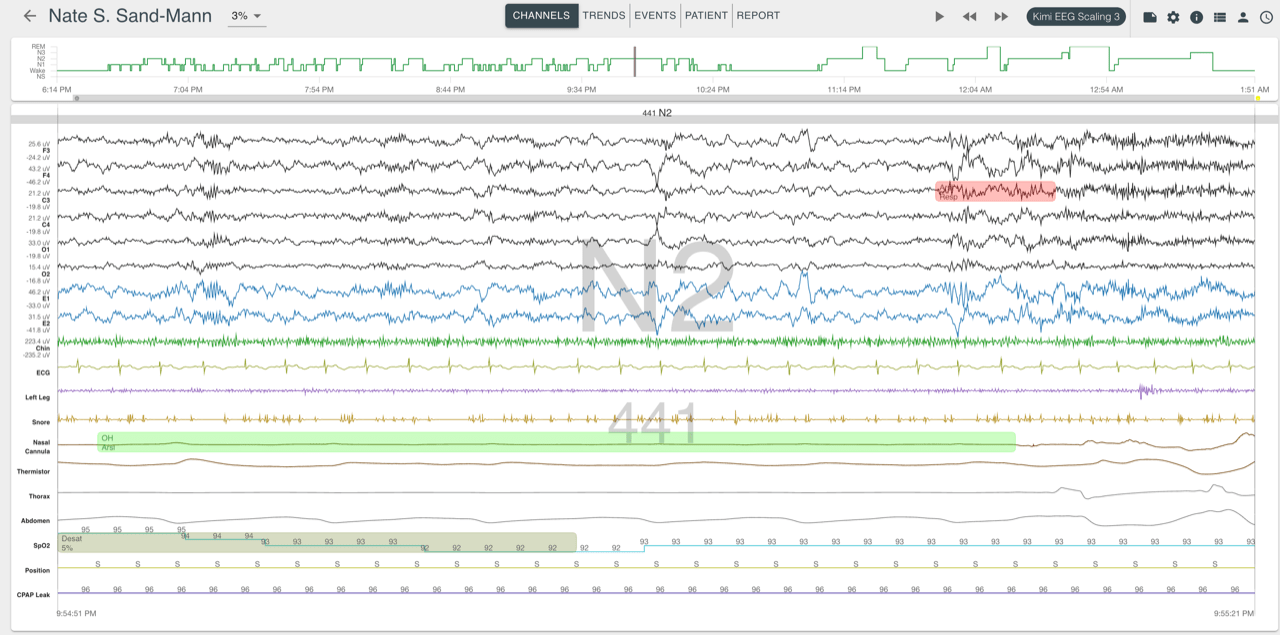This screenshot has width=1280, height=635.
Task: Click the fast-forward double-arrow icon
Action: (1000, 17)
